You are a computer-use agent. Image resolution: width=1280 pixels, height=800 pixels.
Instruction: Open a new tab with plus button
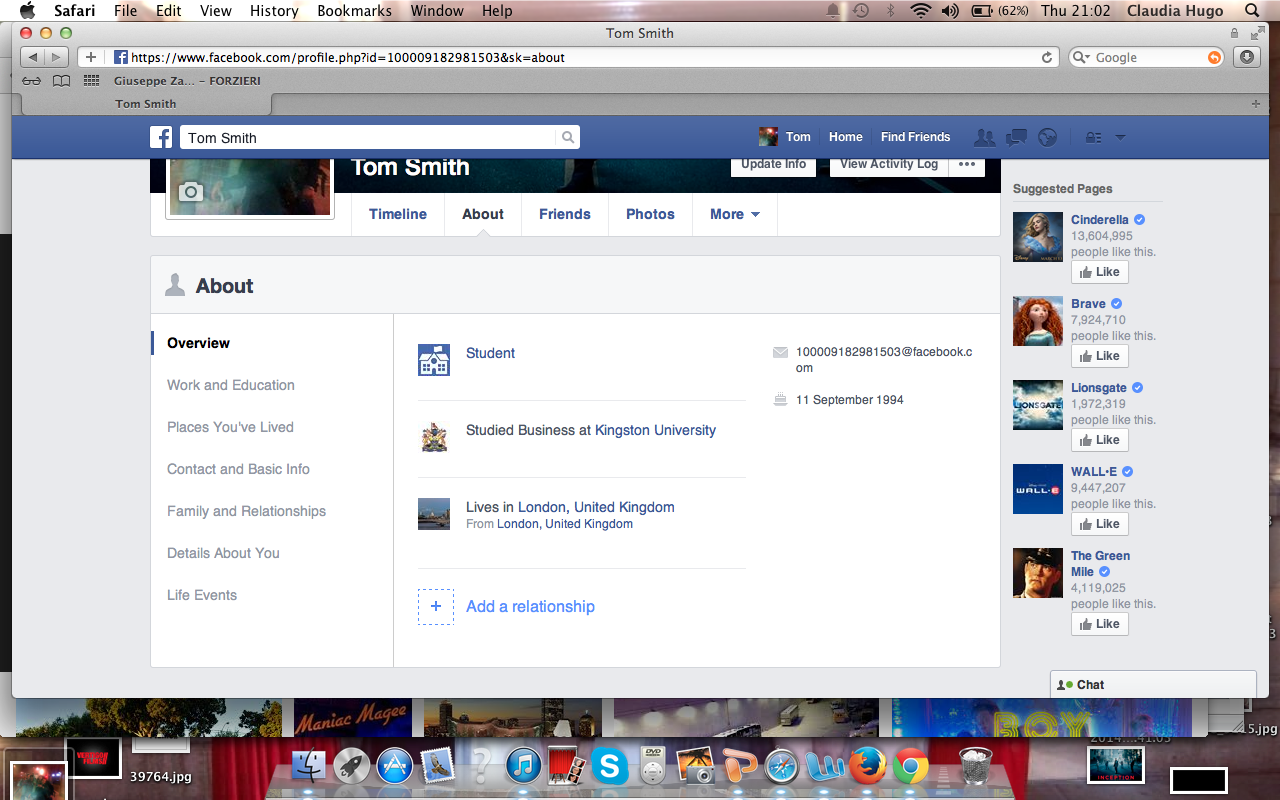click(1256, 104)
